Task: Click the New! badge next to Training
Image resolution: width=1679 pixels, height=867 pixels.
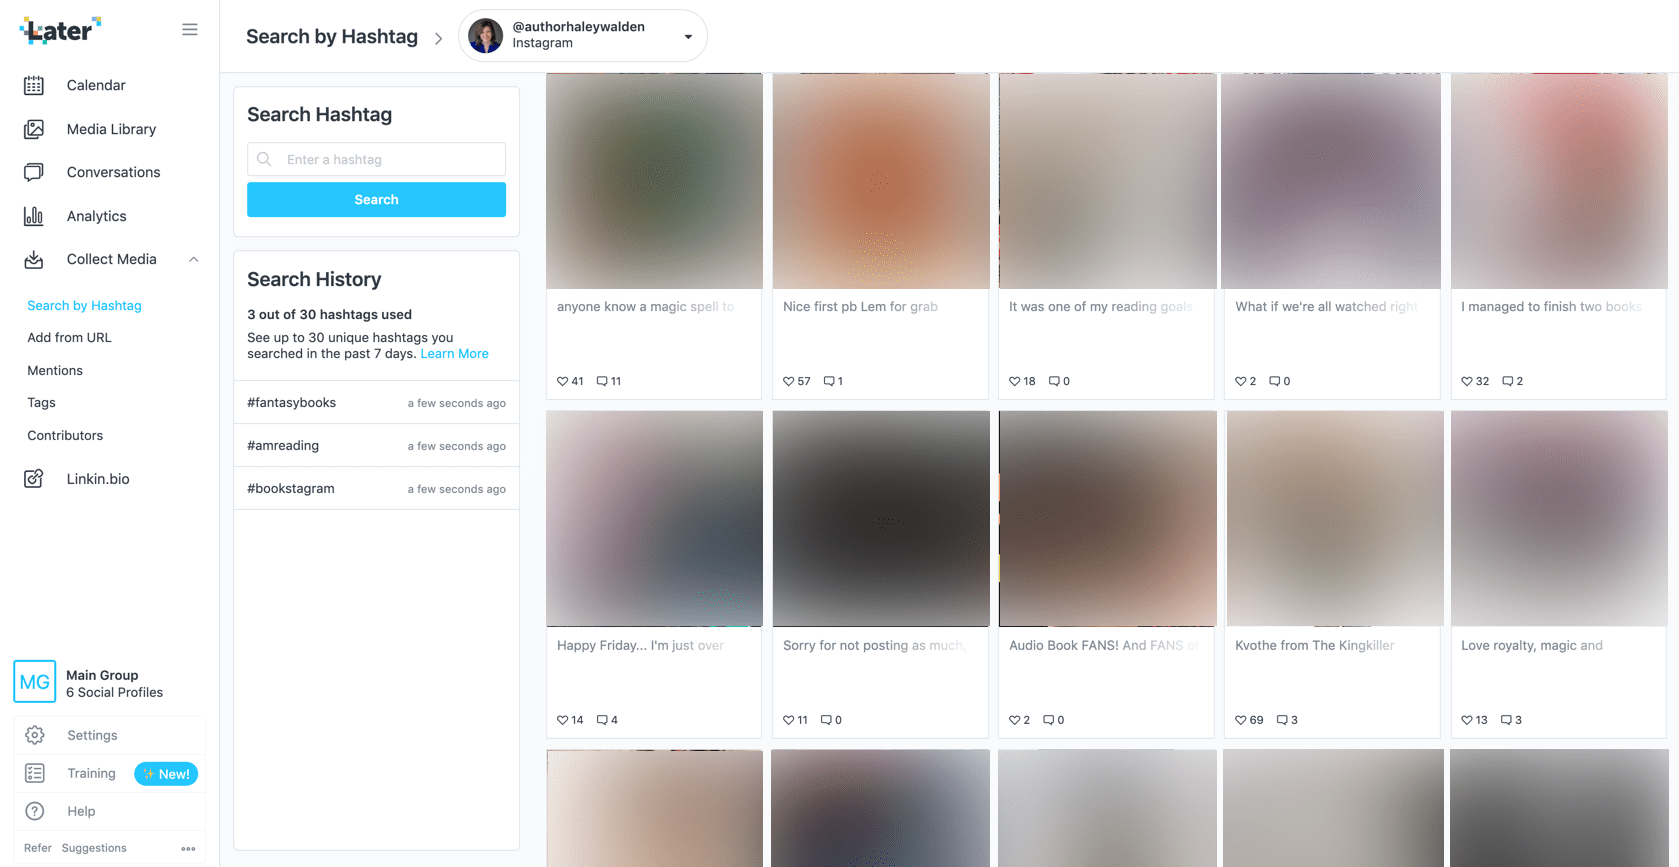Action: 166,774
